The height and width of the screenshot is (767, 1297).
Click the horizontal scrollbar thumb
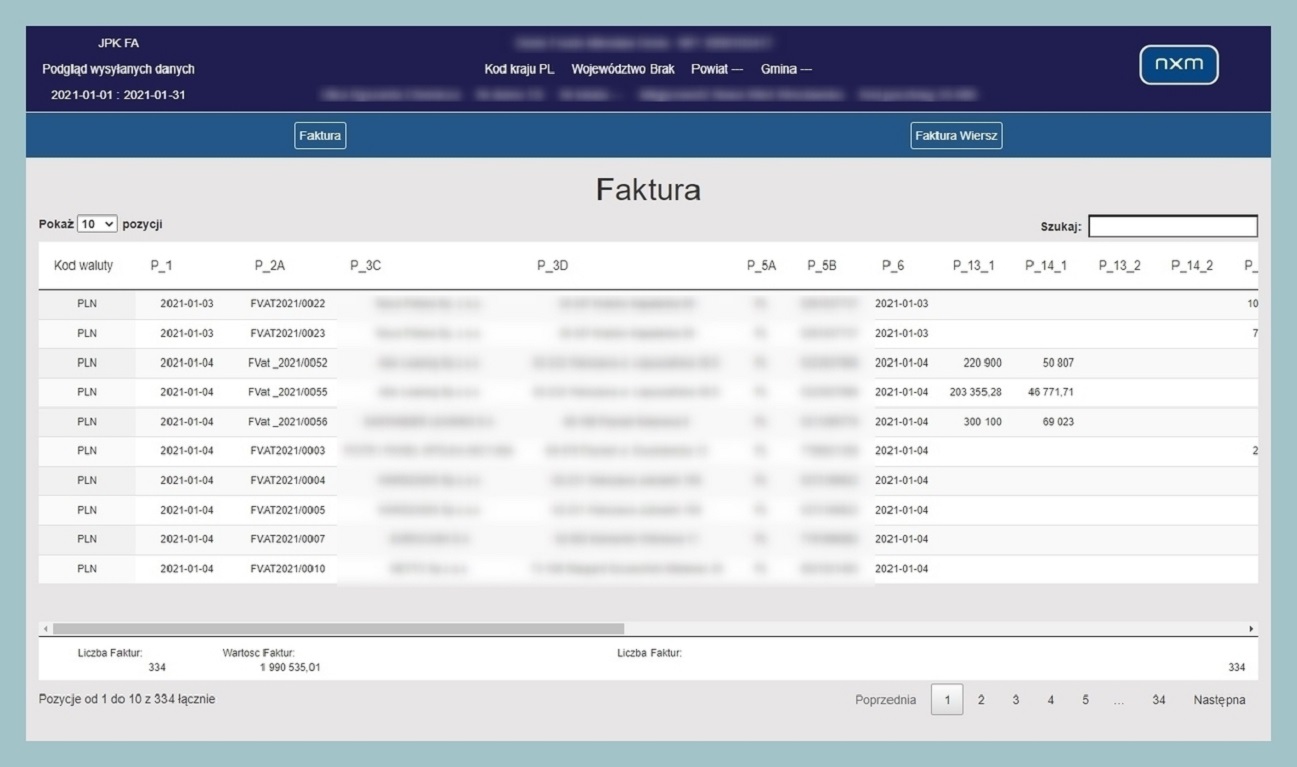tap(338, 629)
